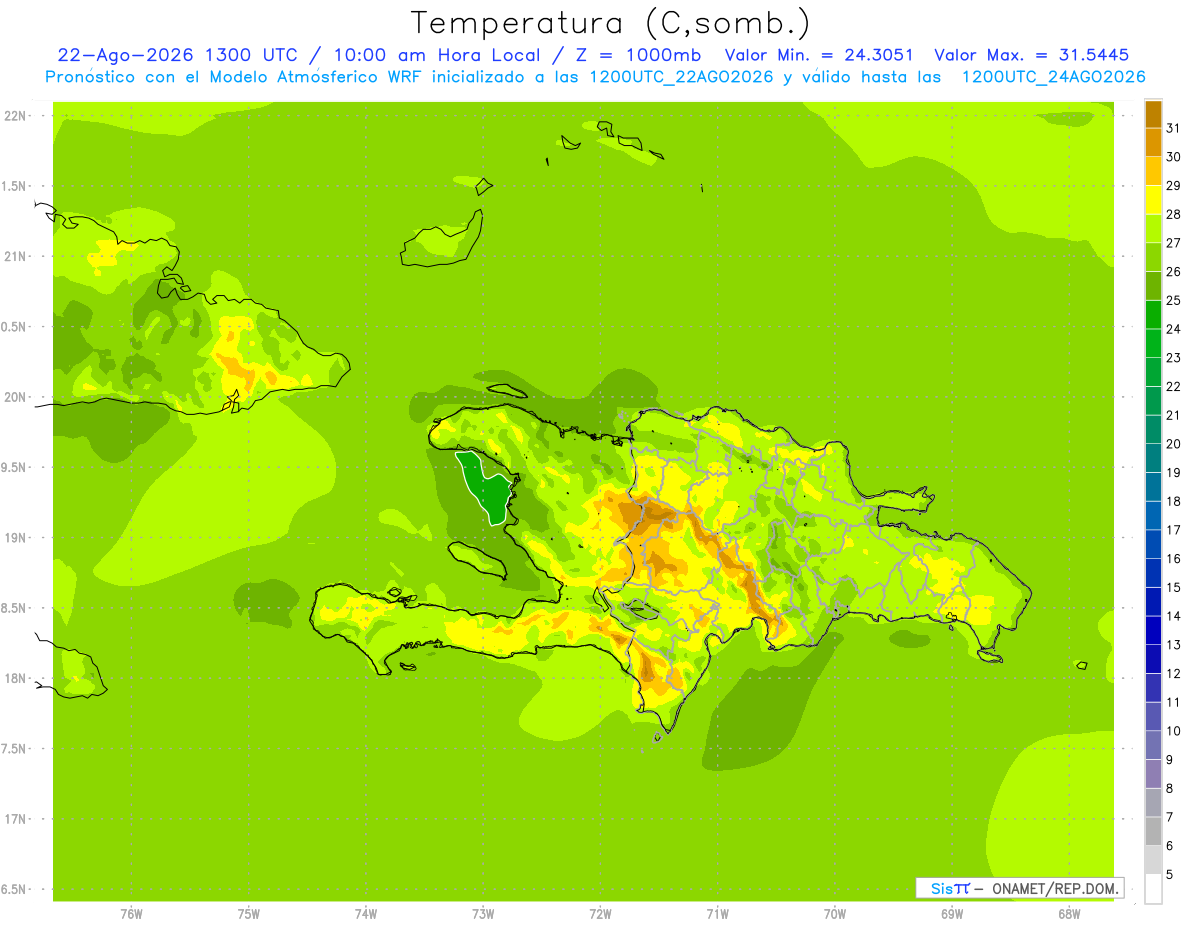Screen dimensions: 1200x927
Task: Click the 18N latitude axis label
Action: (14, 678)
